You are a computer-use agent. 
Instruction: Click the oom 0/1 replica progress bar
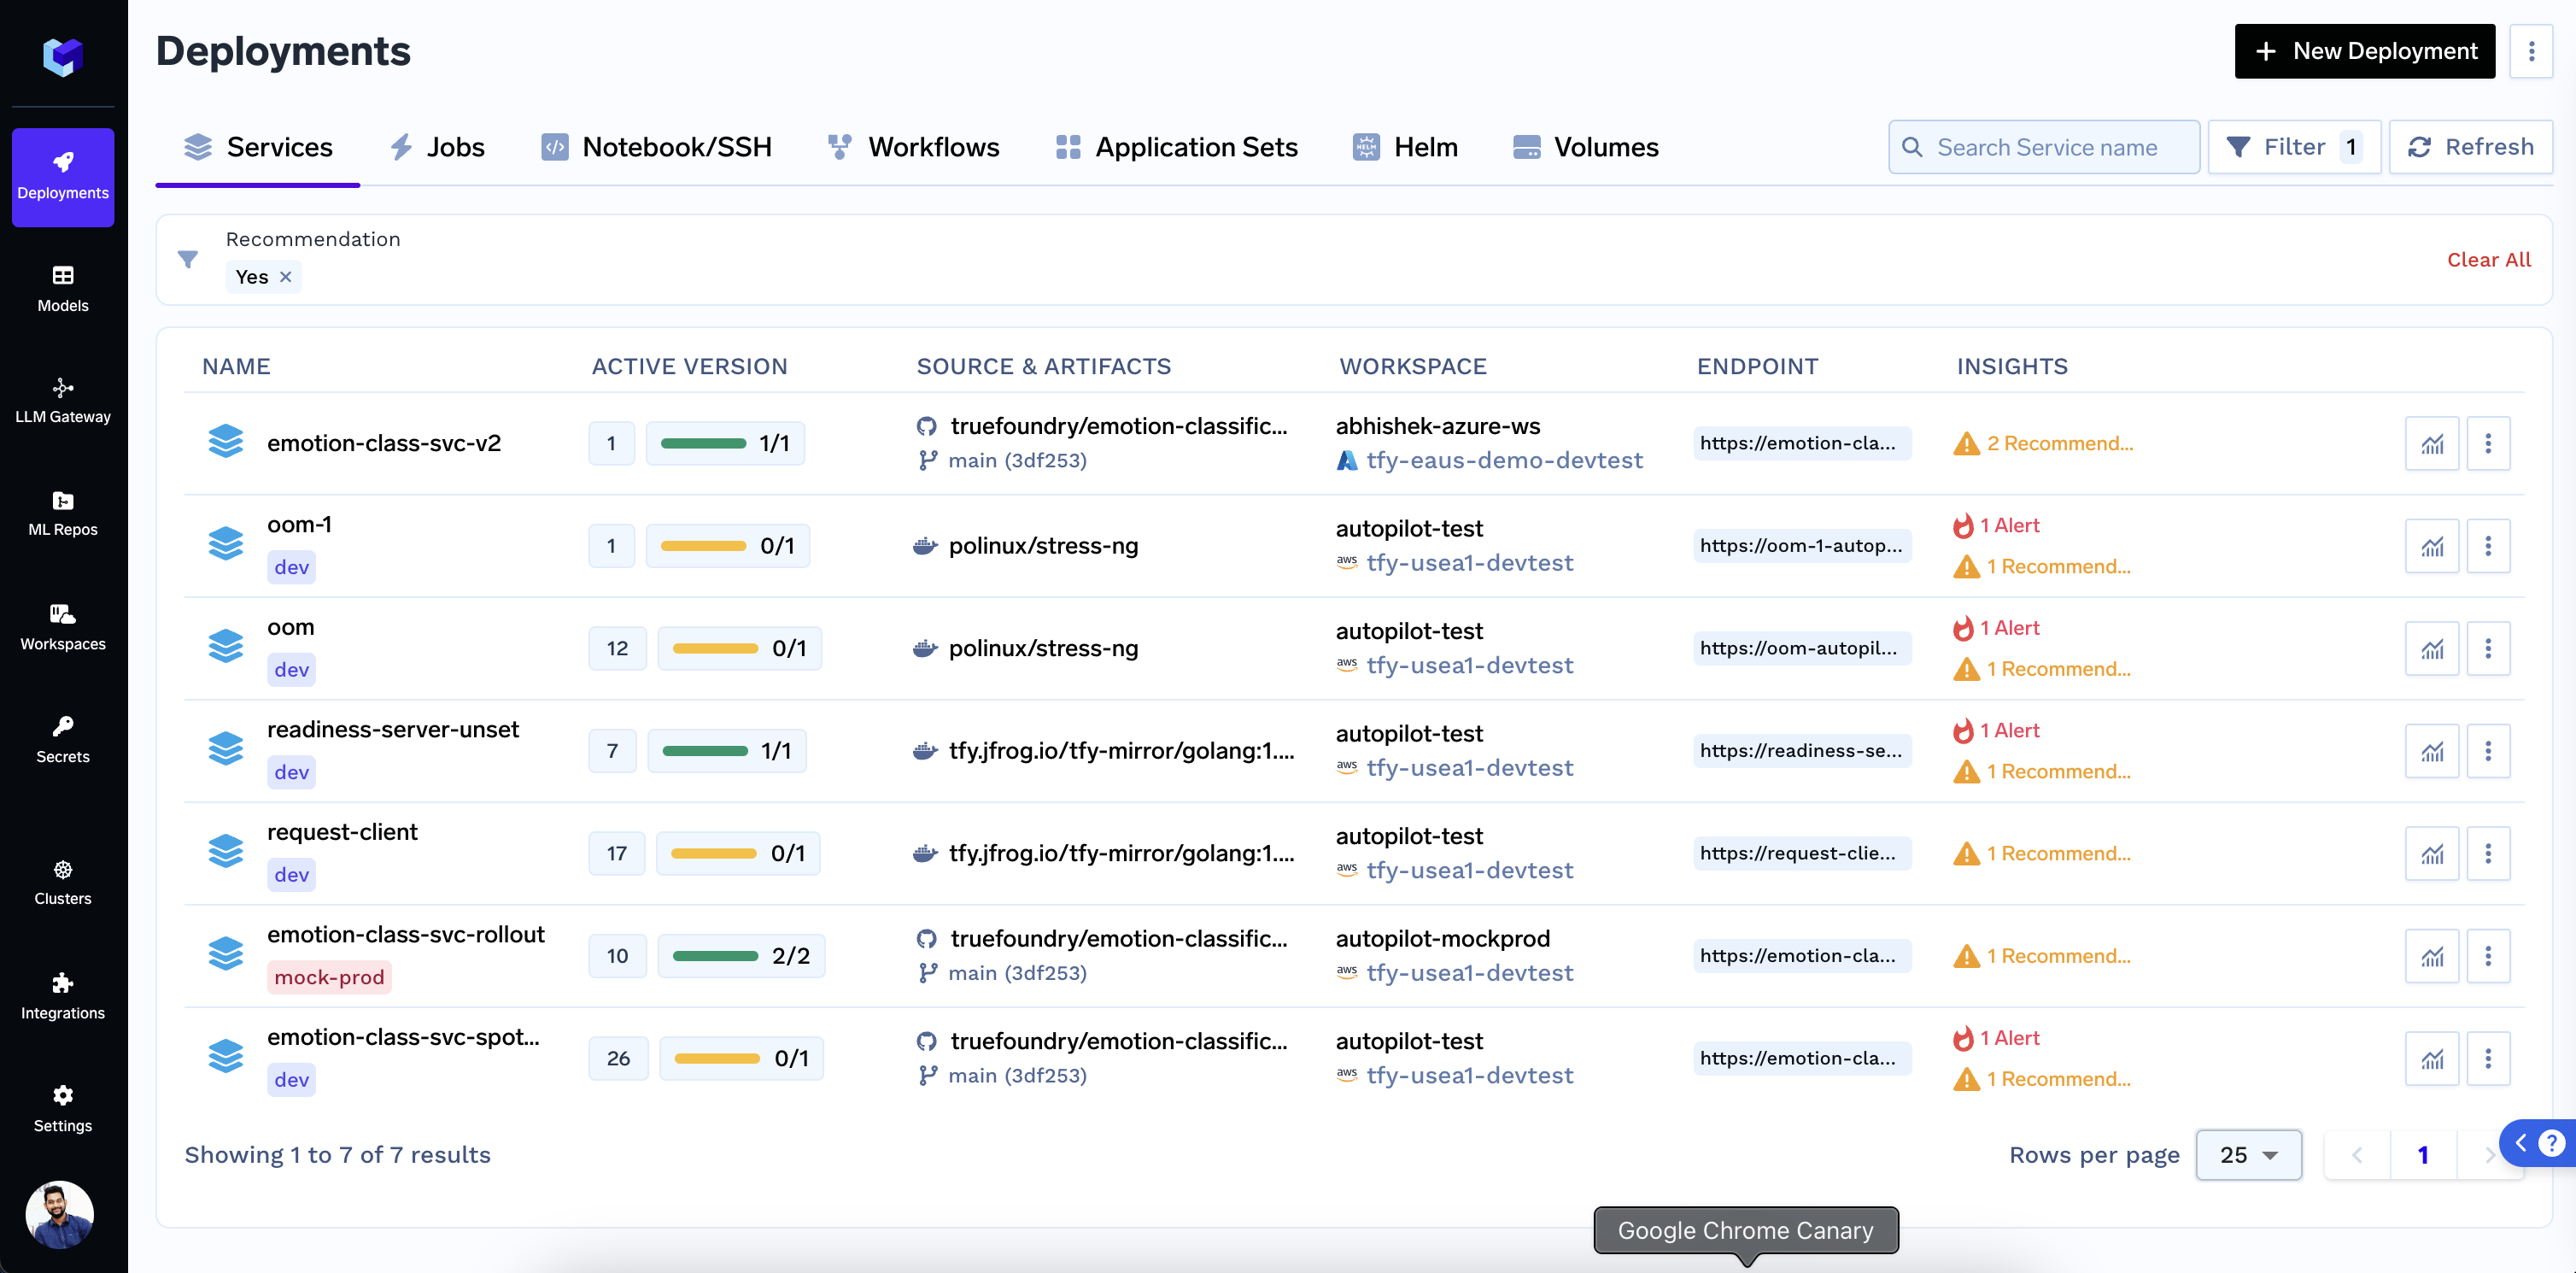click(x=715, y=648)
